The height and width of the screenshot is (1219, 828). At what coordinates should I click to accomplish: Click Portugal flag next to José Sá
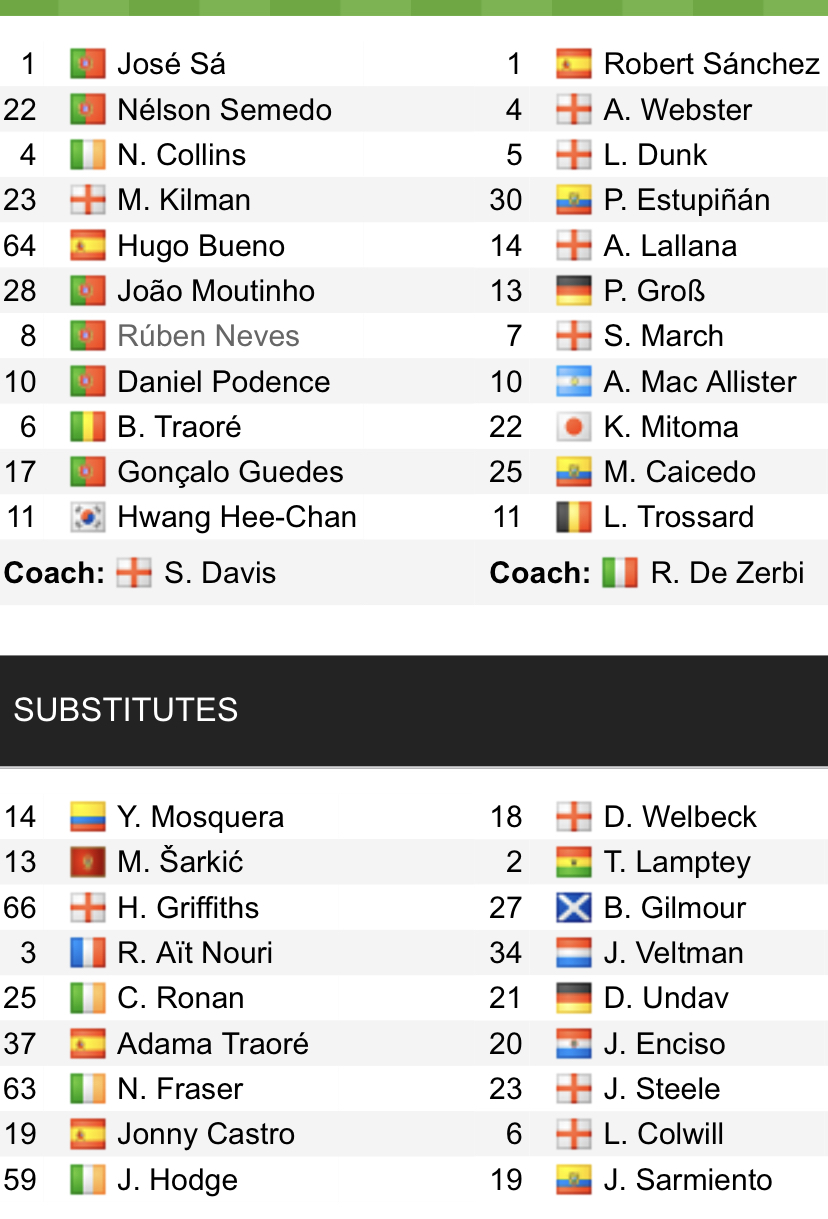coord(87,64)
